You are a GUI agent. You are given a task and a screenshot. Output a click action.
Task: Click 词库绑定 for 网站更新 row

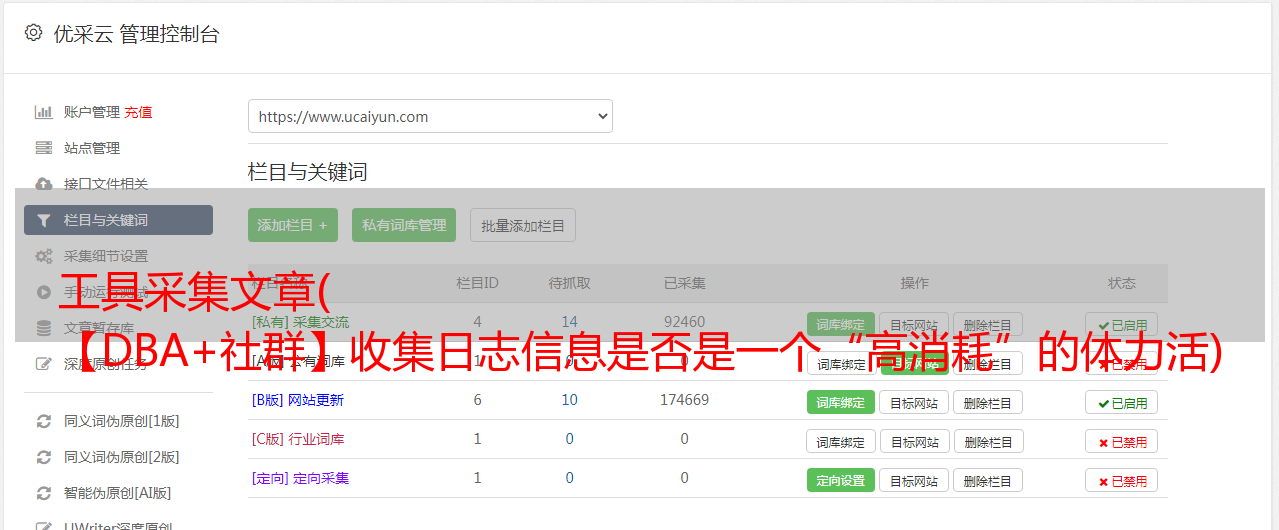tap(841, 402)
